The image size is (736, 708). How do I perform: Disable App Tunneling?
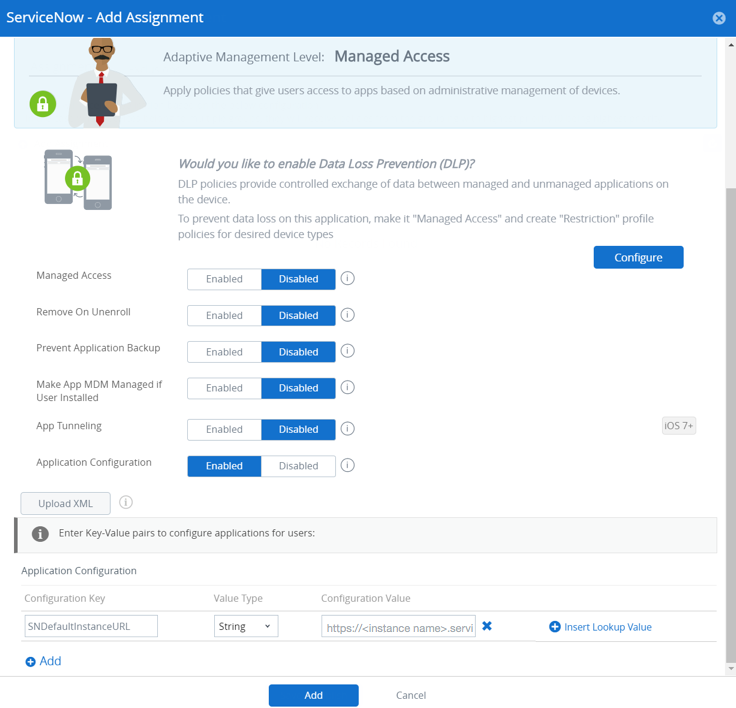[299, 429]
